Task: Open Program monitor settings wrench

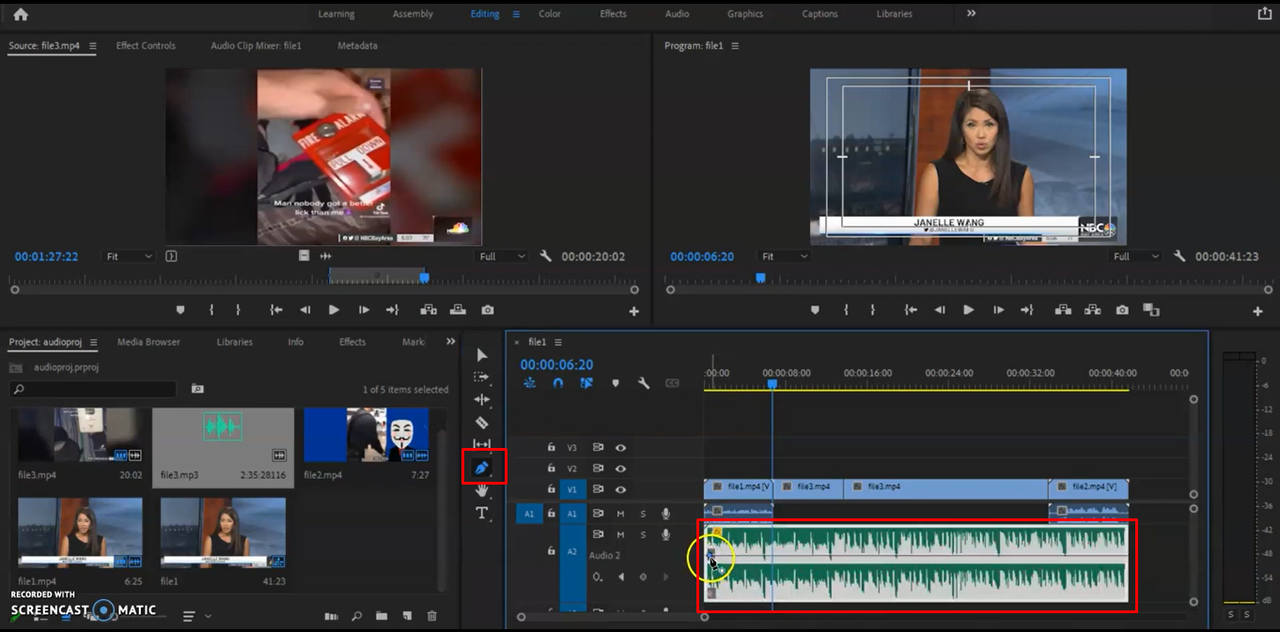Action: point(1180,256)
